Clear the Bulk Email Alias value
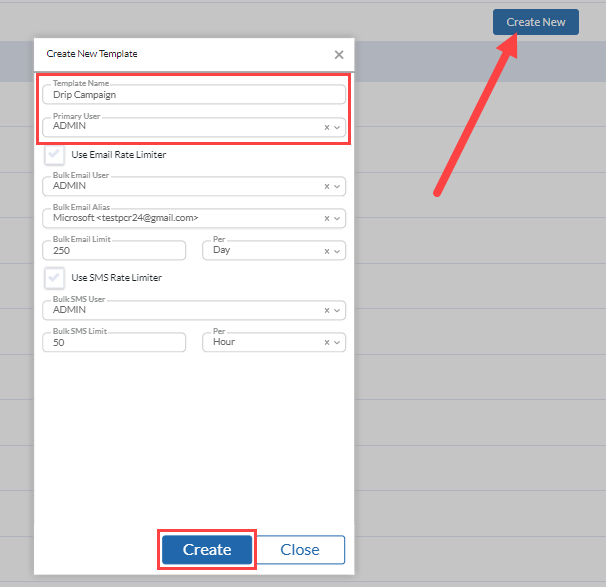The image size is (606, 587). click(327, 219)
